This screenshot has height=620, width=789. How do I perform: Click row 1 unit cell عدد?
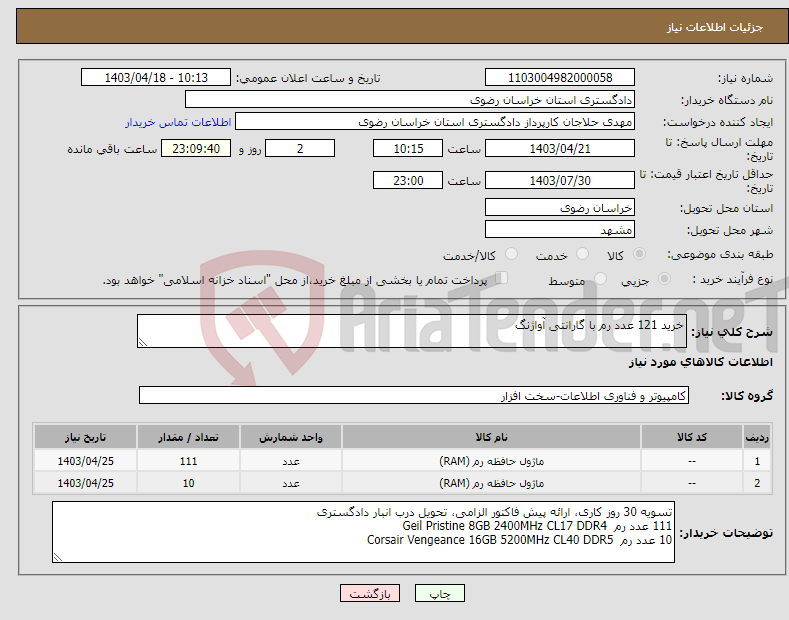coord(291,461)
